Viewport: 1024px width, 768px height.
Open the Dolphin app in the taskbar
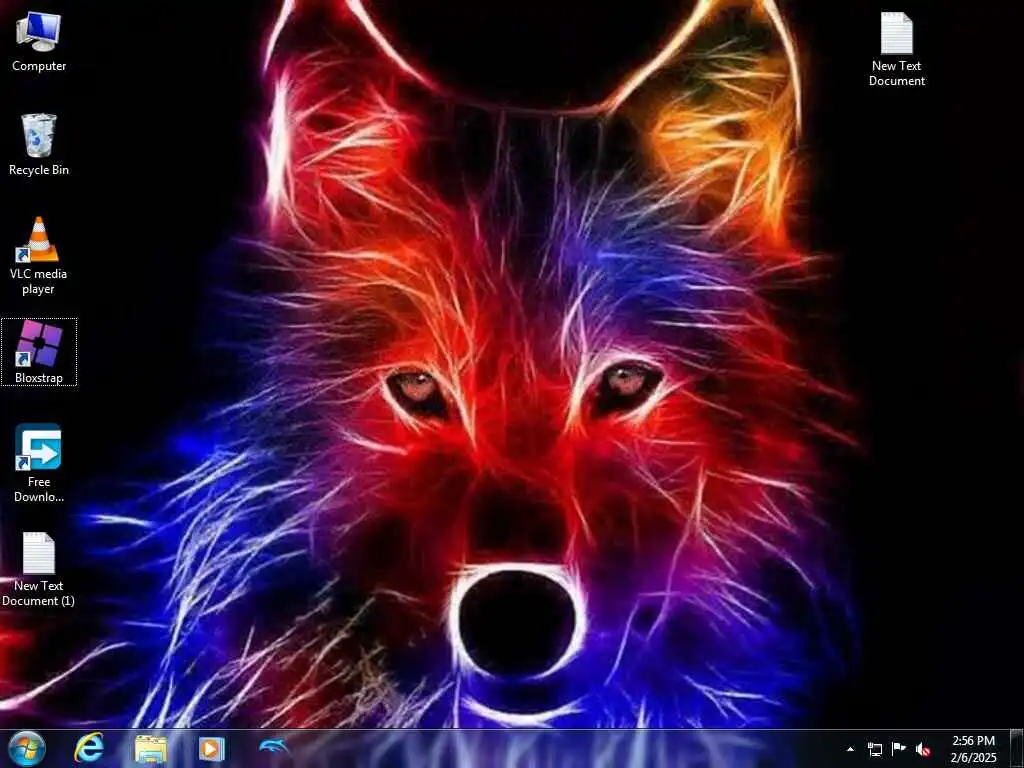pyautogui.click(x=274, y=746)
